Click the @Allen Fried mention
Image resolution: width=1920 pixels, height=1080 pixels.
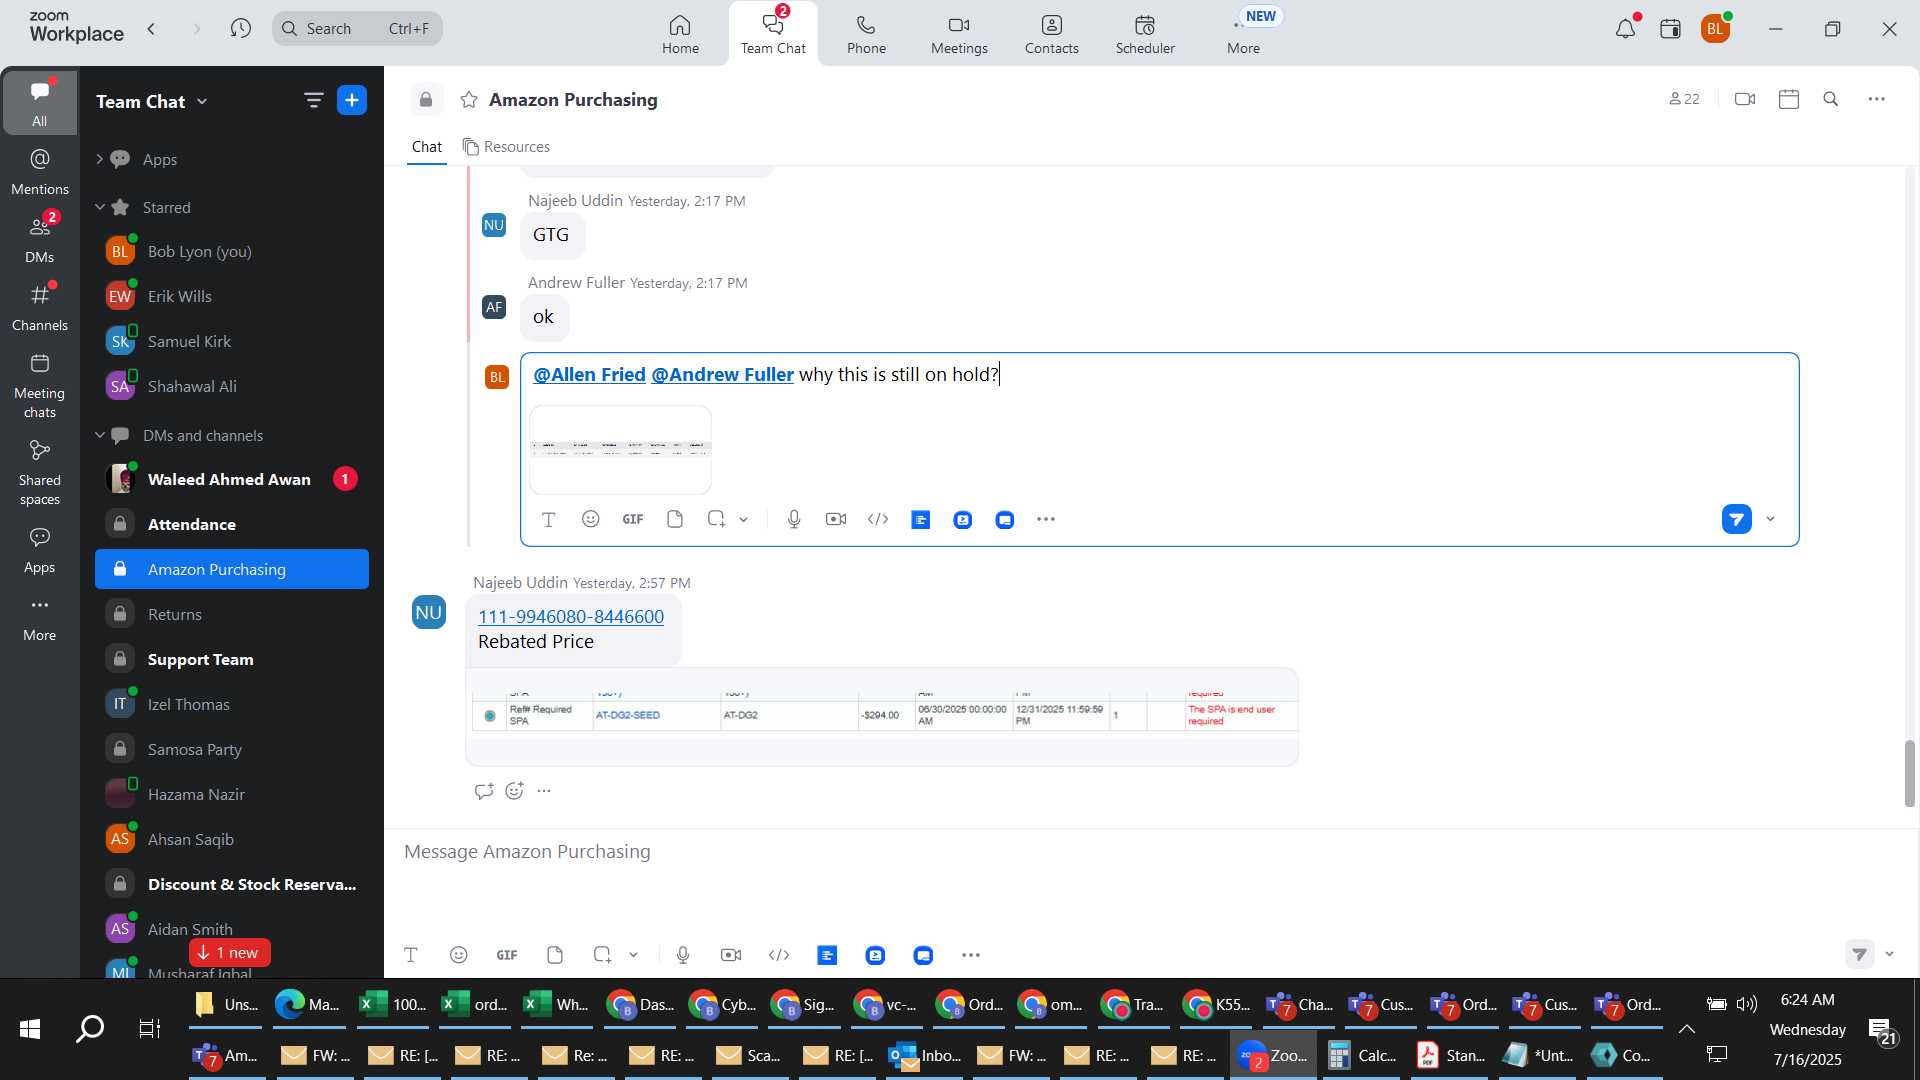[x=589, y=374]
